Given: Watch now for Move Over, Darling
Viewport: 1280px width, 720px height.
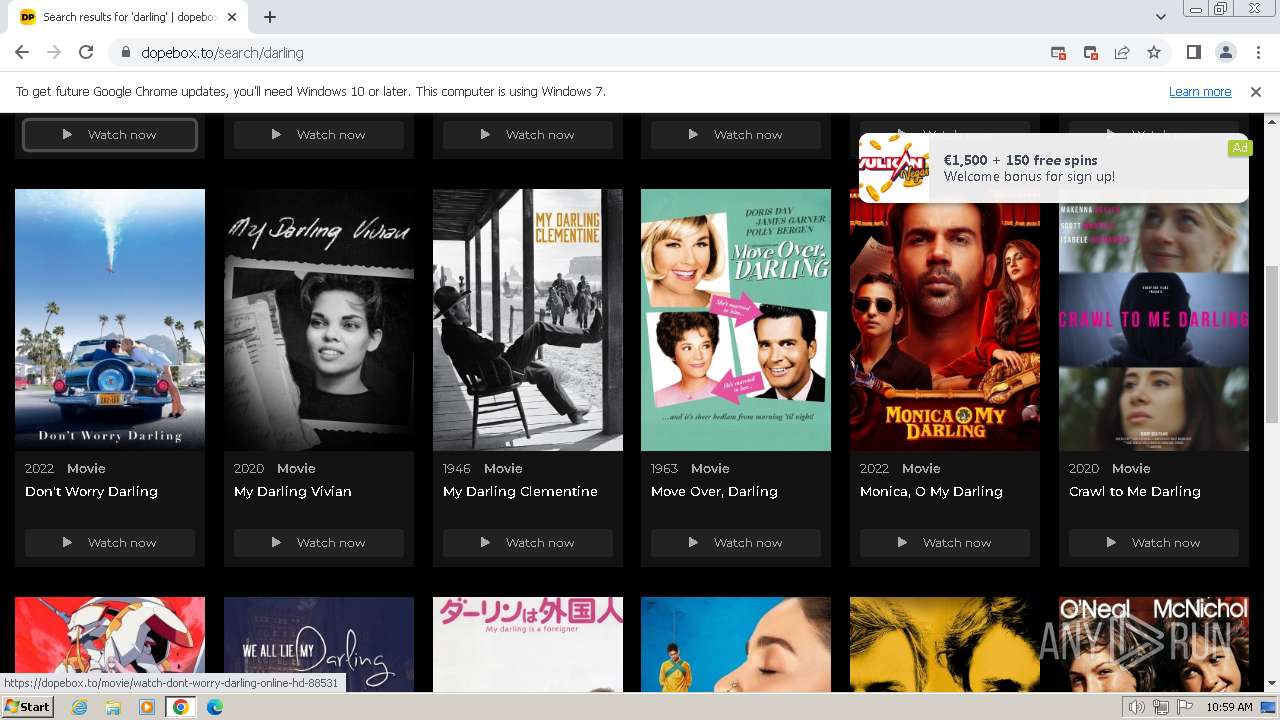Looking at the screenshot, I should pyautogui.click(x=736, y=542).
